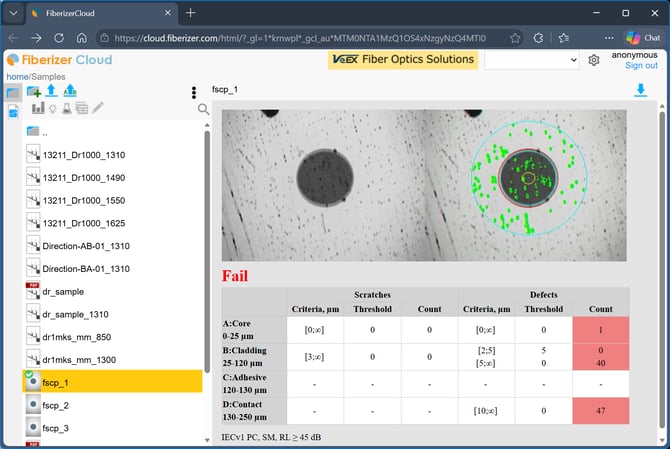Click the Fiberizer Cloud logo

(x=60, y=60)
